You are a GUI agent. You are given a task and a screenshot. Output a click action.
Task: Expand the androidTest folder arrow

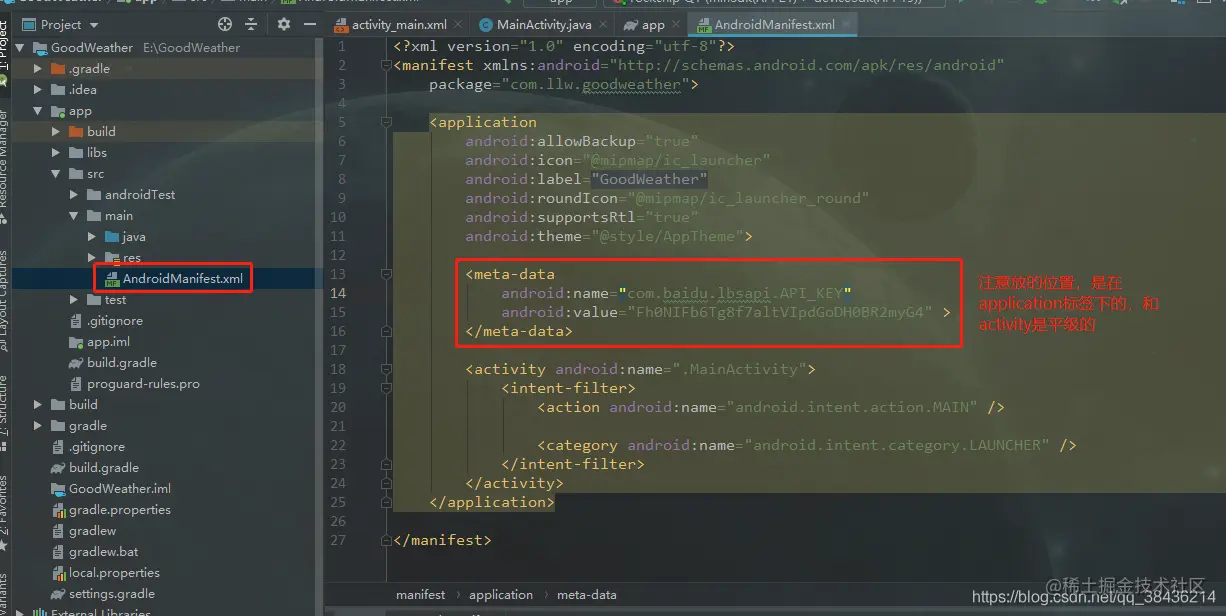(x=74, y=195)
